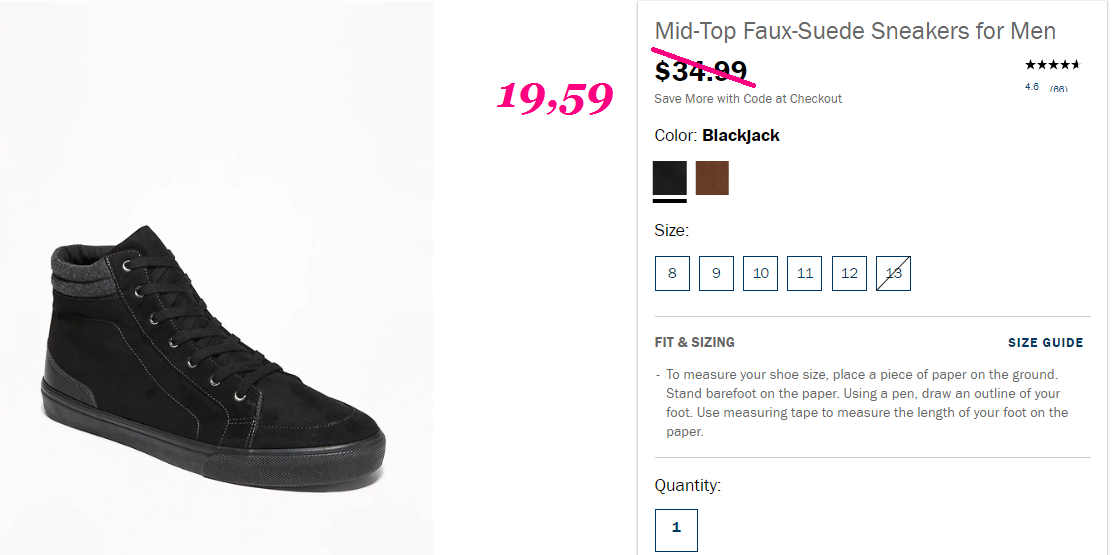Open the quantity selector box

coord(676,530)
